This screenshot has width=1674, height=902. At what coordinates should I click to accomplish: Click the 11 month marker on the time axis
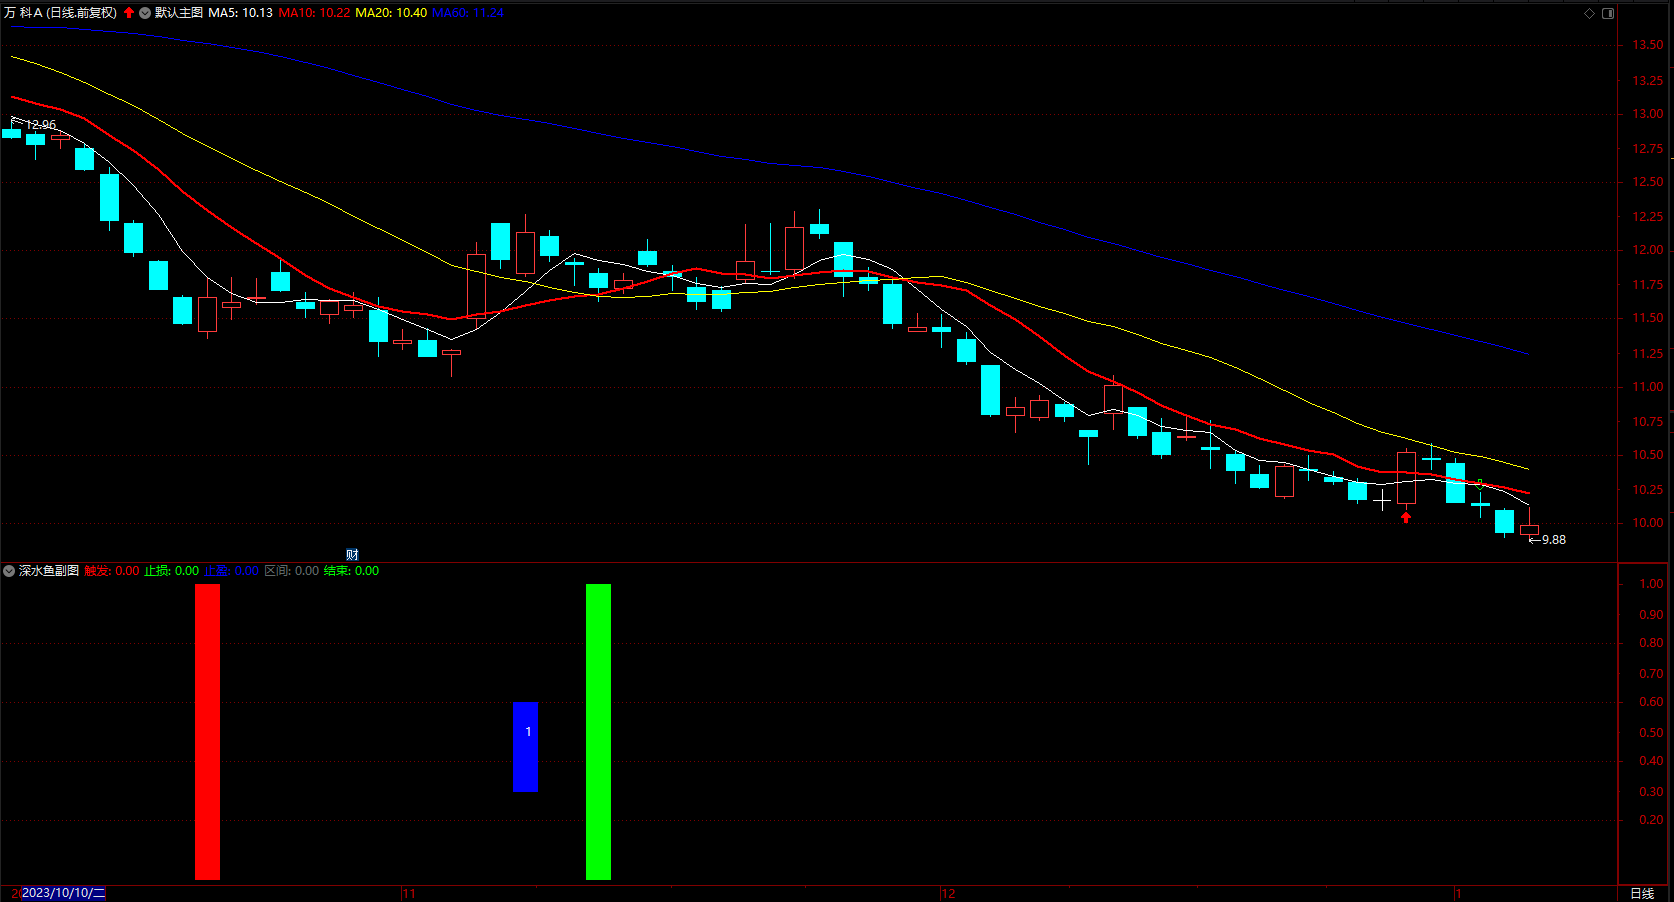pos(408,894)
